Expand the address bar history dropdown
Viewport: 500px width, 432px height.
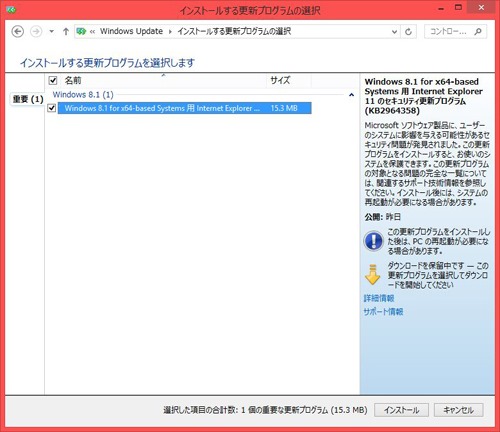[x=394, y=32]
